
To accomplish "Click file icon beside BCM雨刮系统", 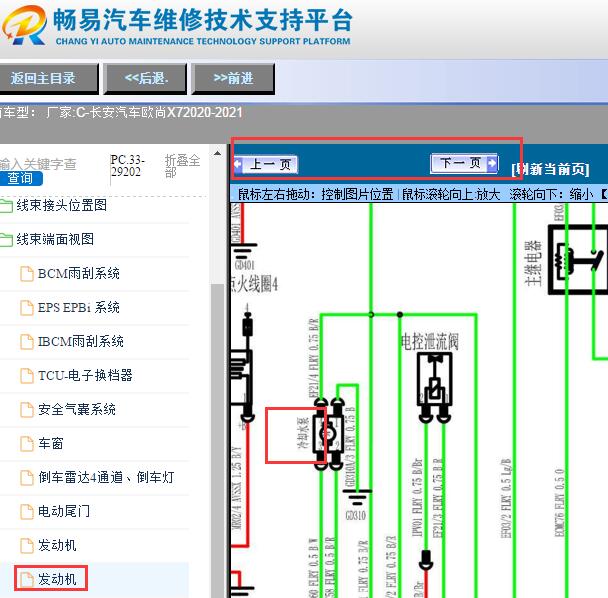I will click(x=27, y=274).
